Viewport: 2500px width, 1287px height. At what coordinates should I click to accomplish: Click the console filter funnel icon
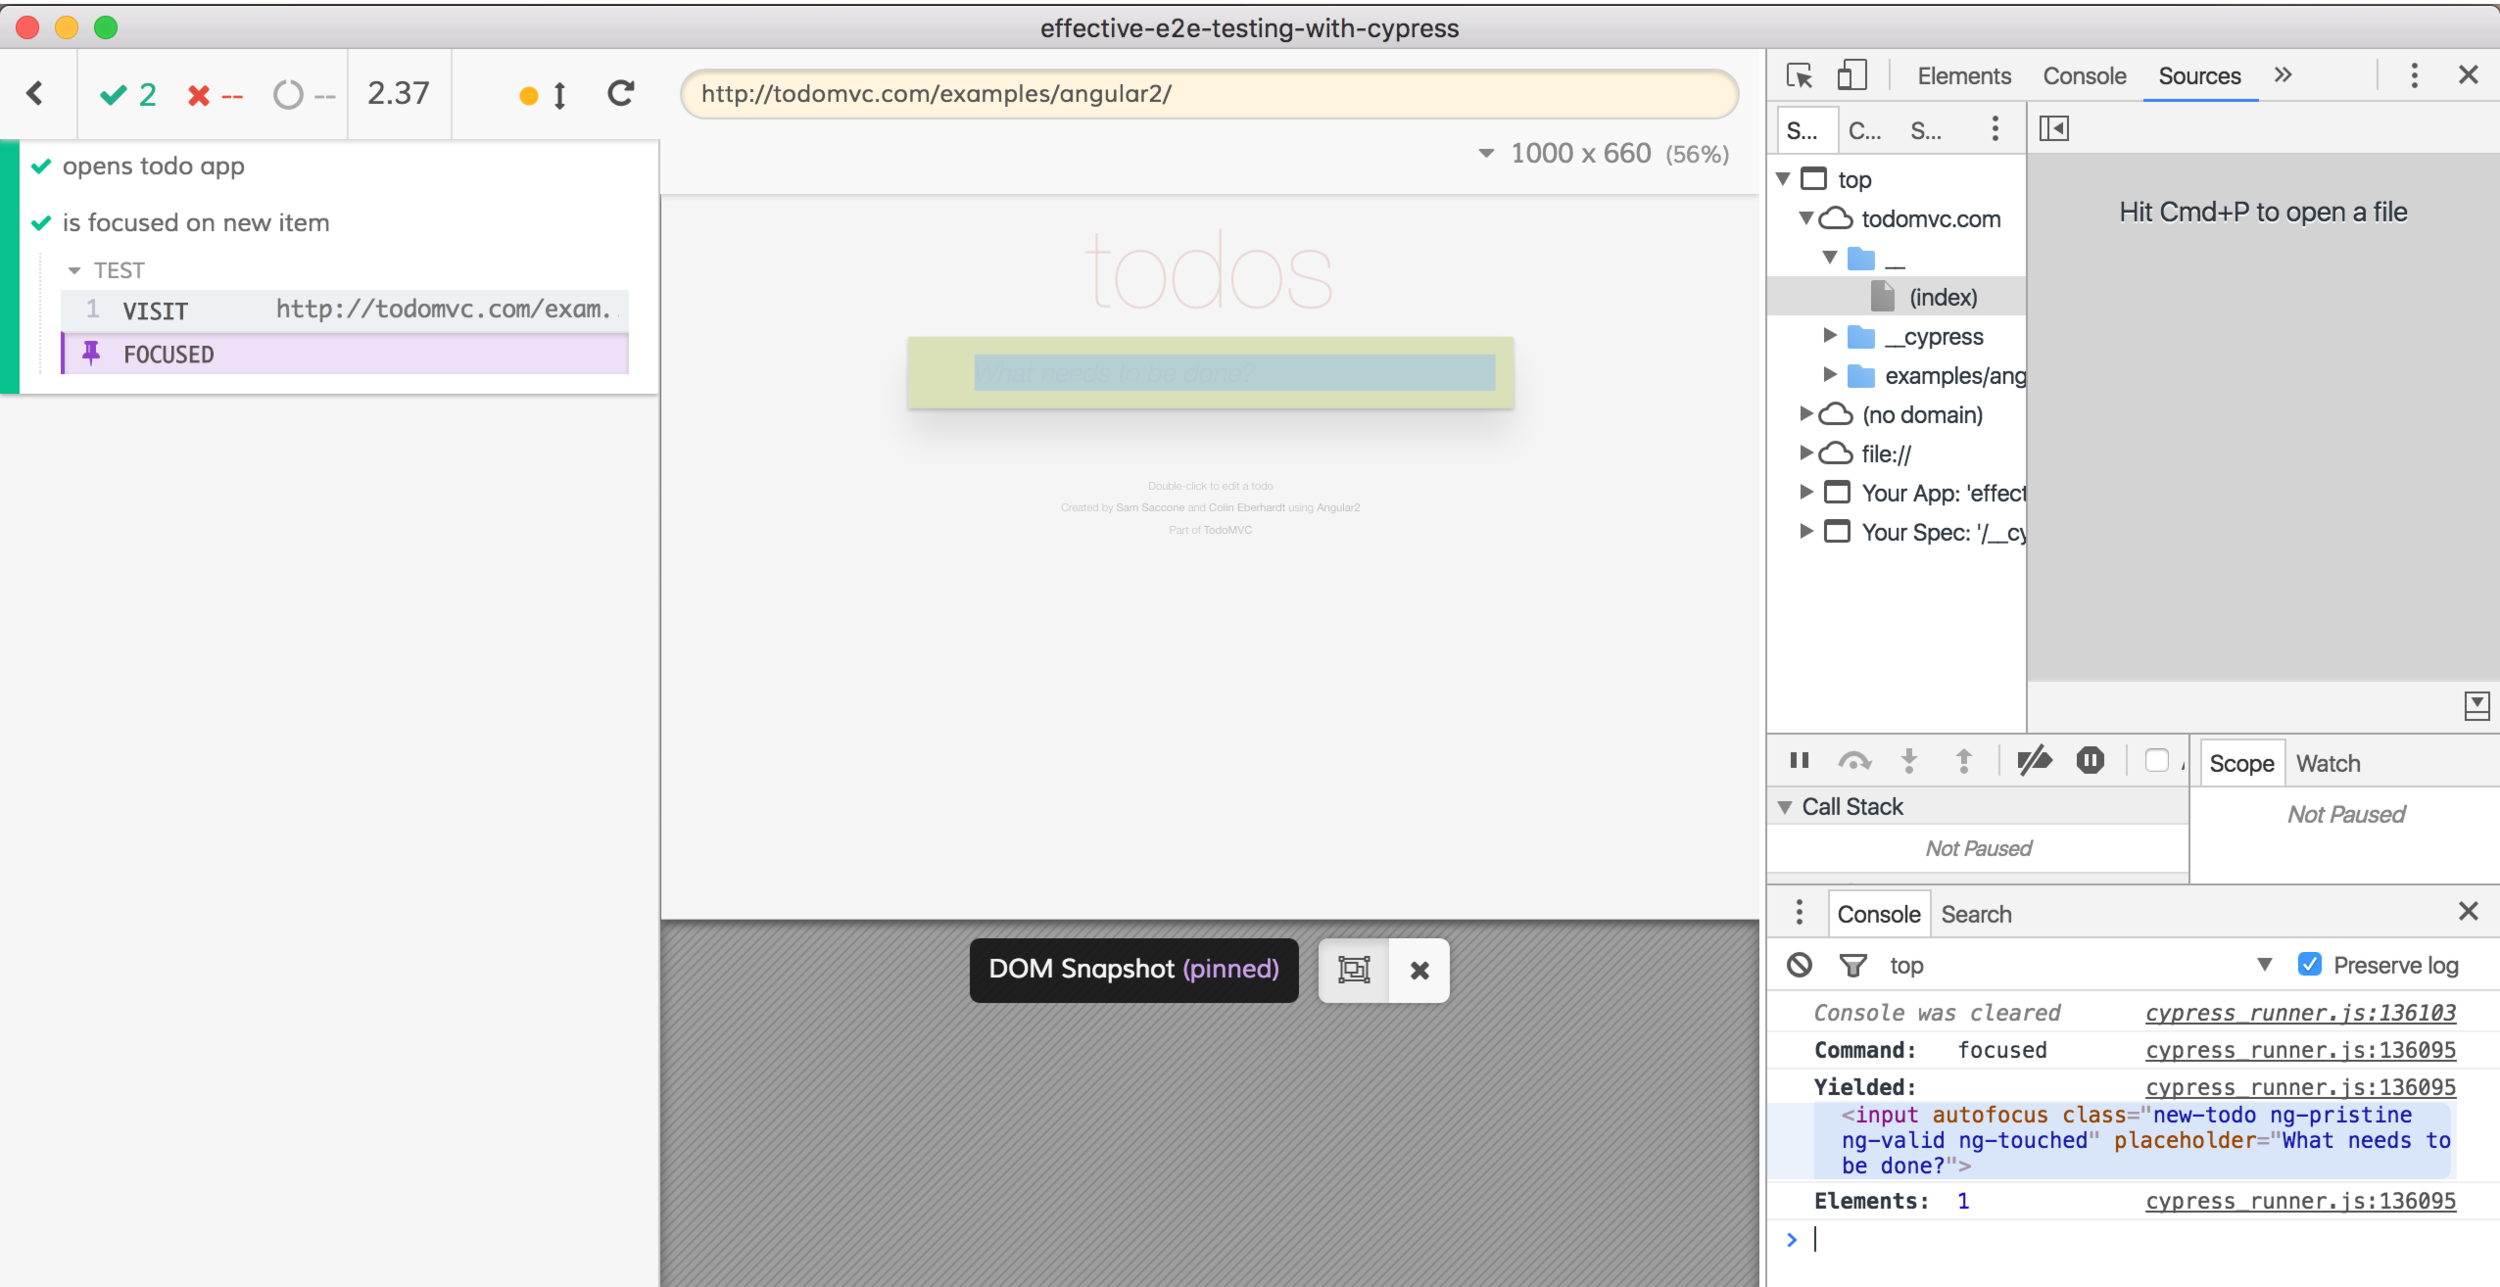(1852, 965)
